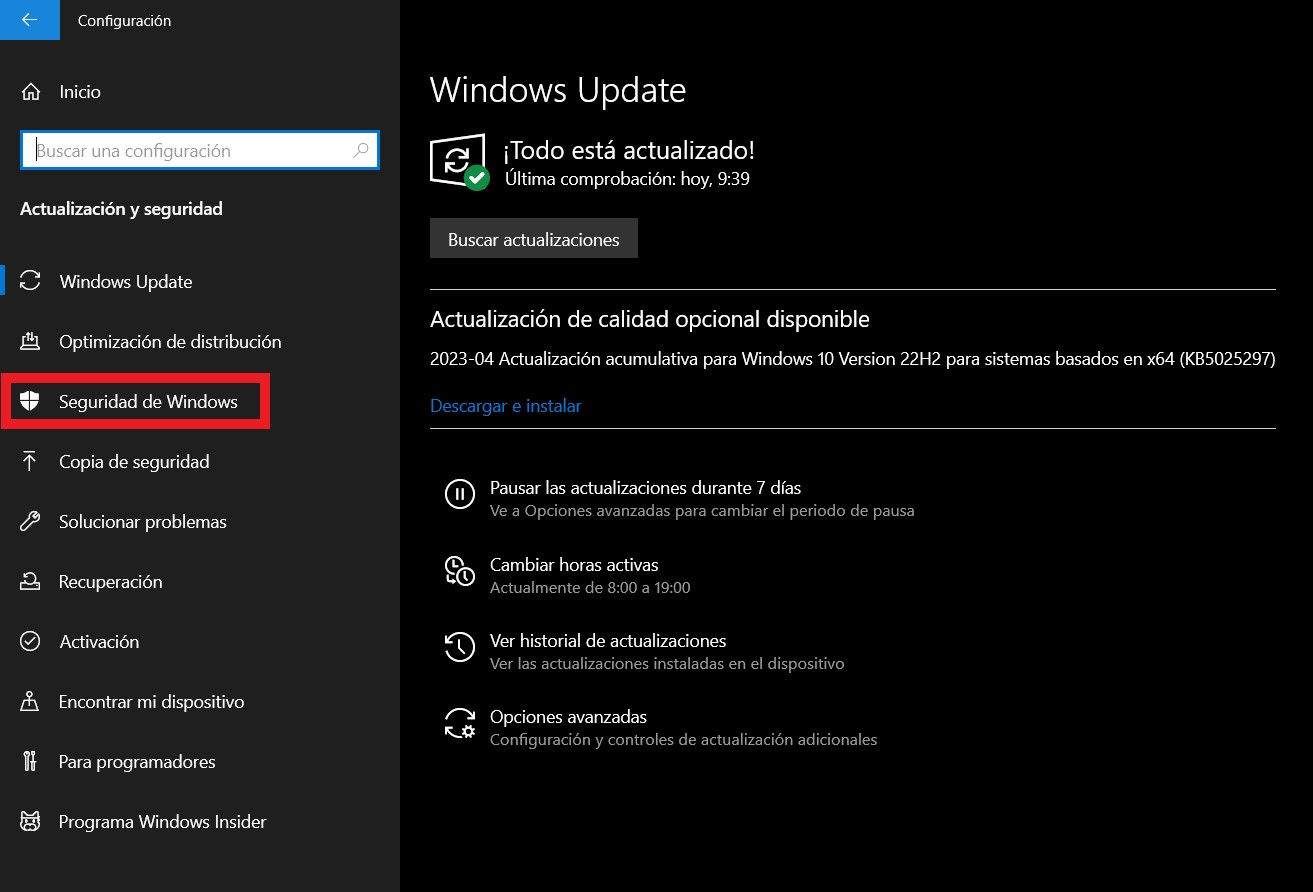
Task: Click the Optimización de distribución icon
Action: click(30, 341)
